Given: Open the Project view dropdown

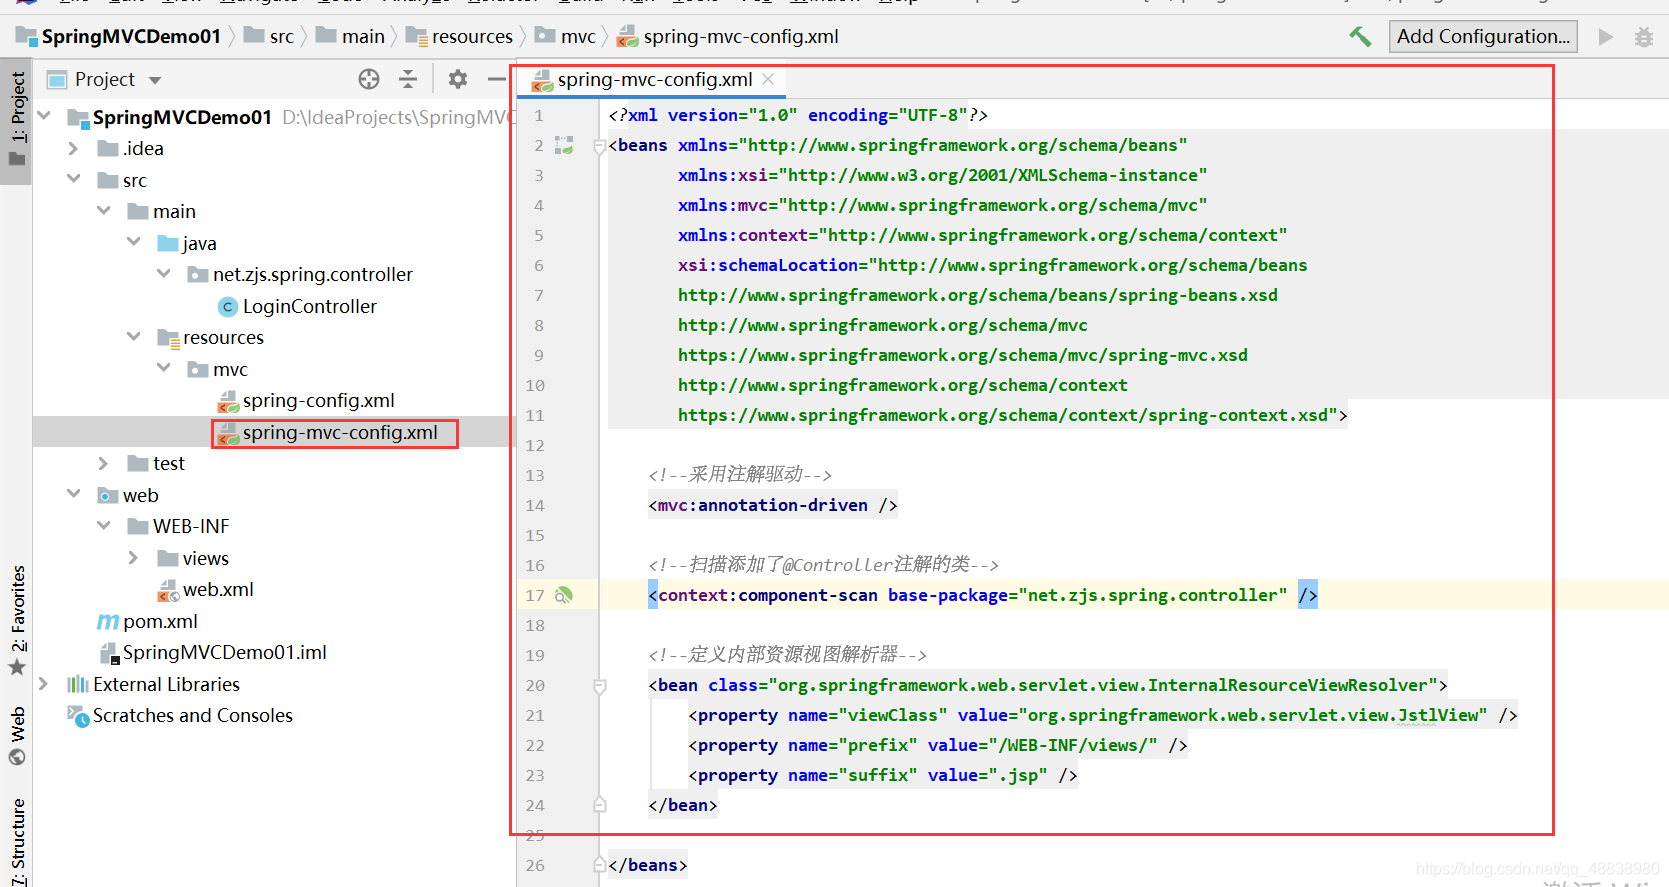Looking at the screenshot, I should tap(155, 80).
